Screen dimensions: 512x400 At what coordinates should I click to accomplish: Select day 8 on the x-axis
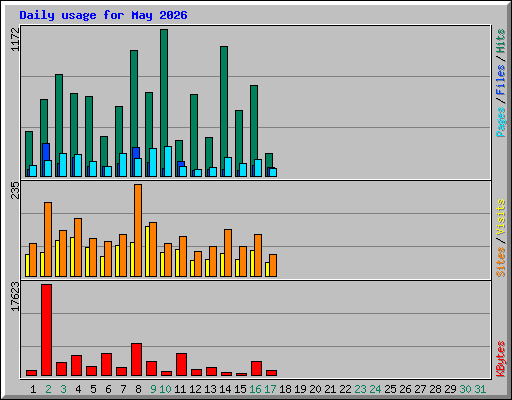(138, 389)
